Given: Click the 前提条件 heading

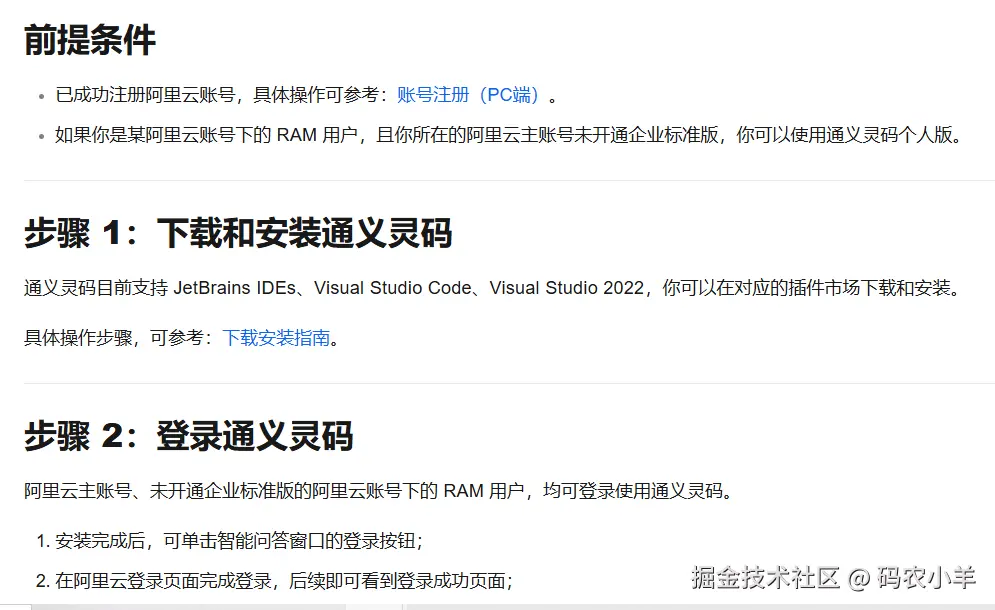Looking at the screenshot, I should [x=89, y=40].
